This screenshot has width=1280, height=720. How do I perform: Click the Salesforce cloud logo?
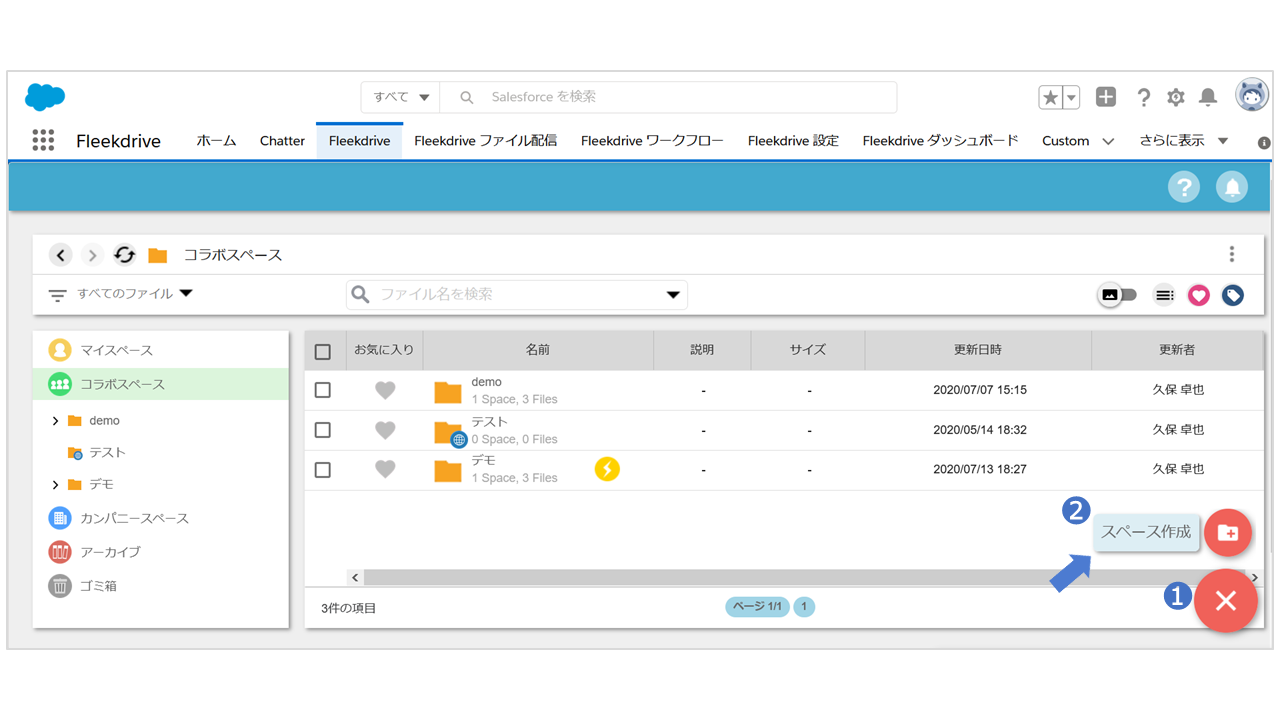pyautogui.click(x=45, y=97)
